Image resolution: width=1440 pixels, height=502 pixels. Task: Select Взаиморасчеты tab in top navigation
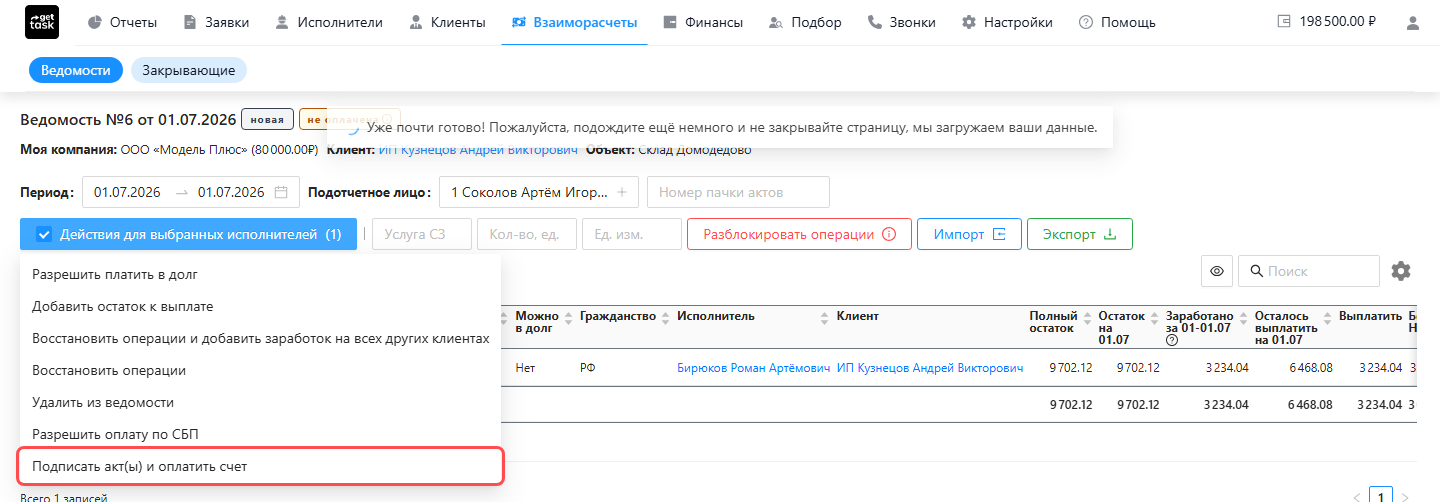click(574, 22)
